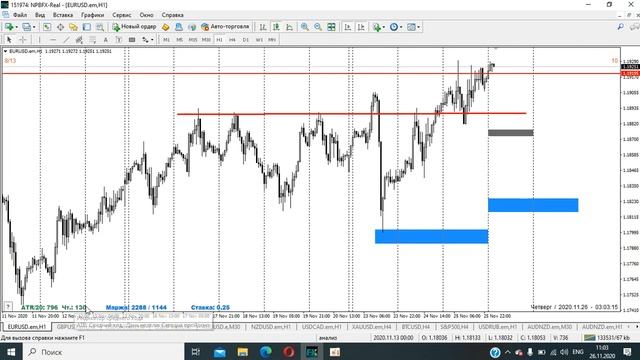Open MetaEditor yellow diamond icon
Image resolution: width=640 pixels, height=360 pixels.
click(x=165, y=27)
